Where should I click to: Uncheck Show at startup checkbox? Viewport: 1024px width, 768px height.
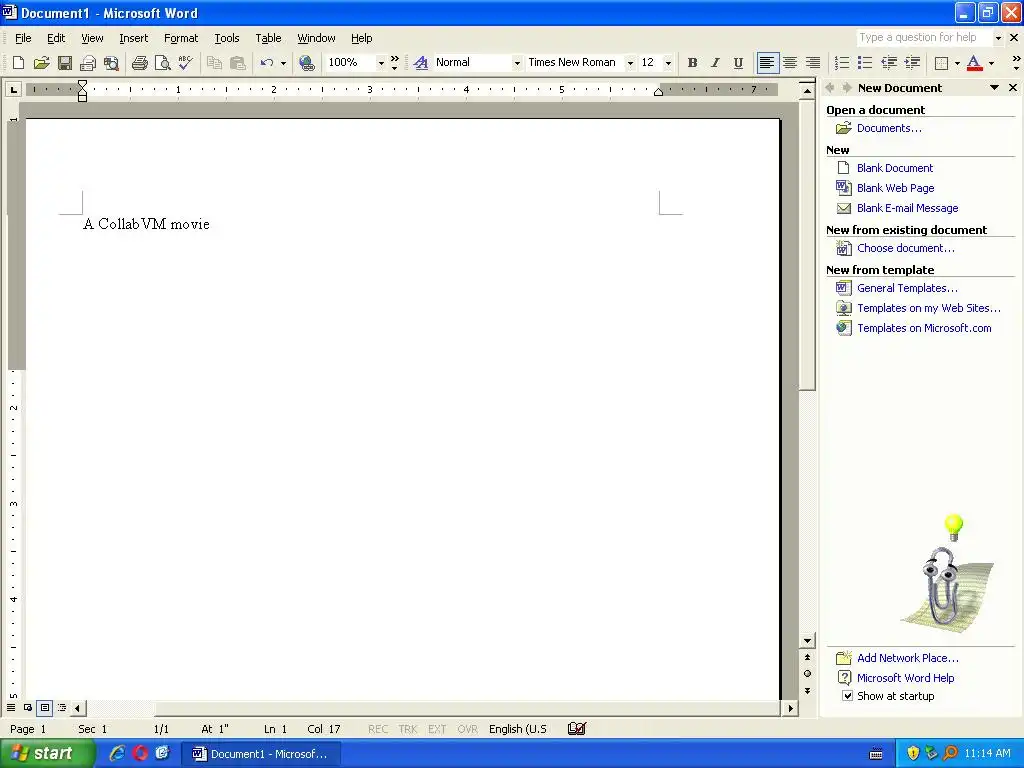click(847, 696)
